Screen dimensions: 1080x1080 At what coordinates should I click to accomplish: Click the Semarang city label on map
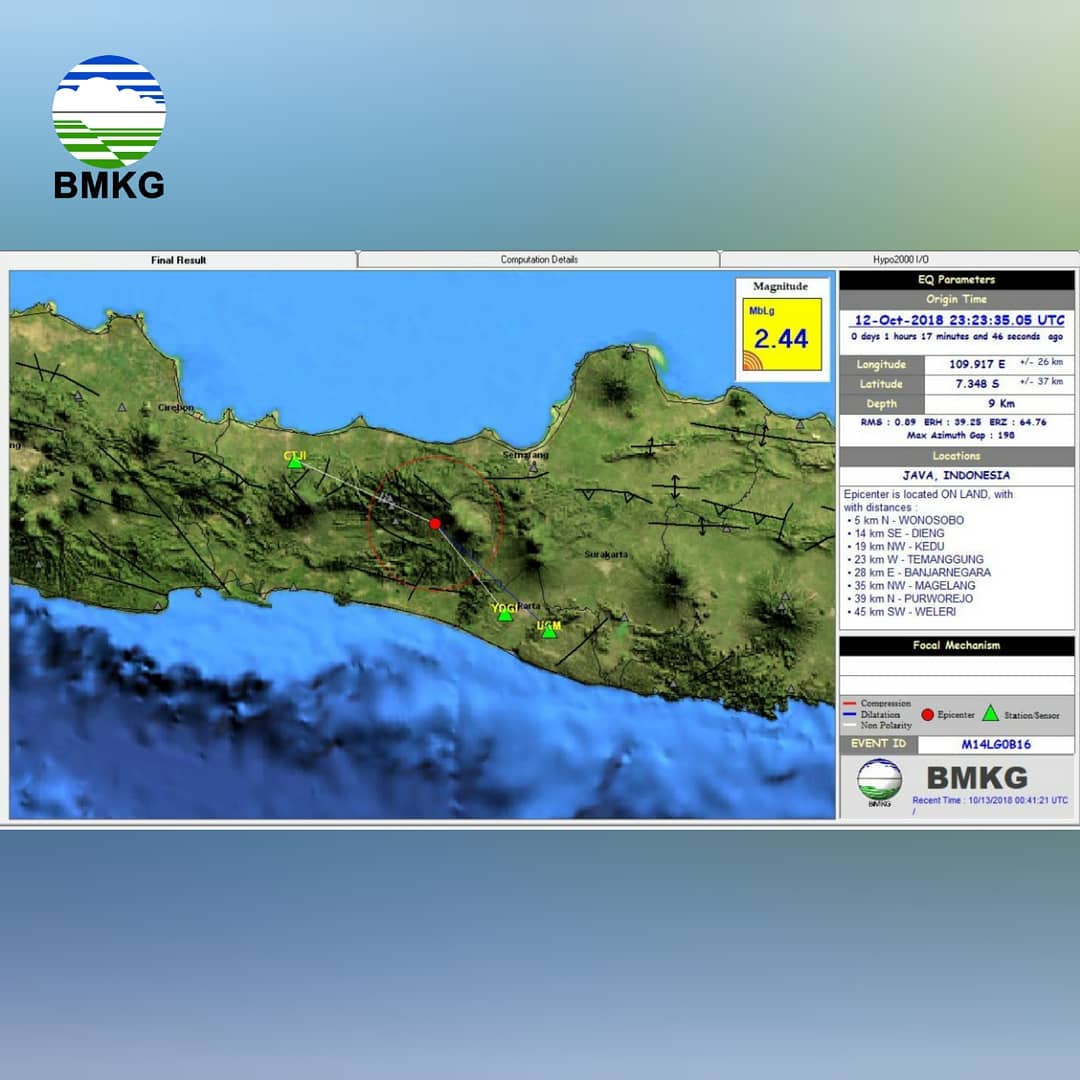click(x=526, y=455)
